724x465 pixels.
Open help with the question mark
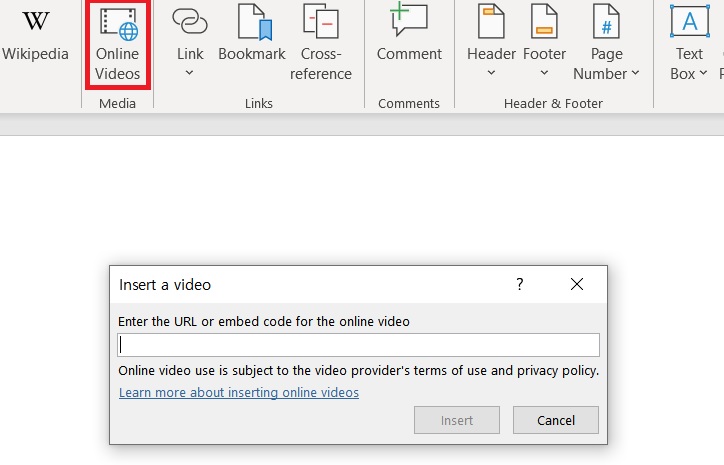[520, 284]
